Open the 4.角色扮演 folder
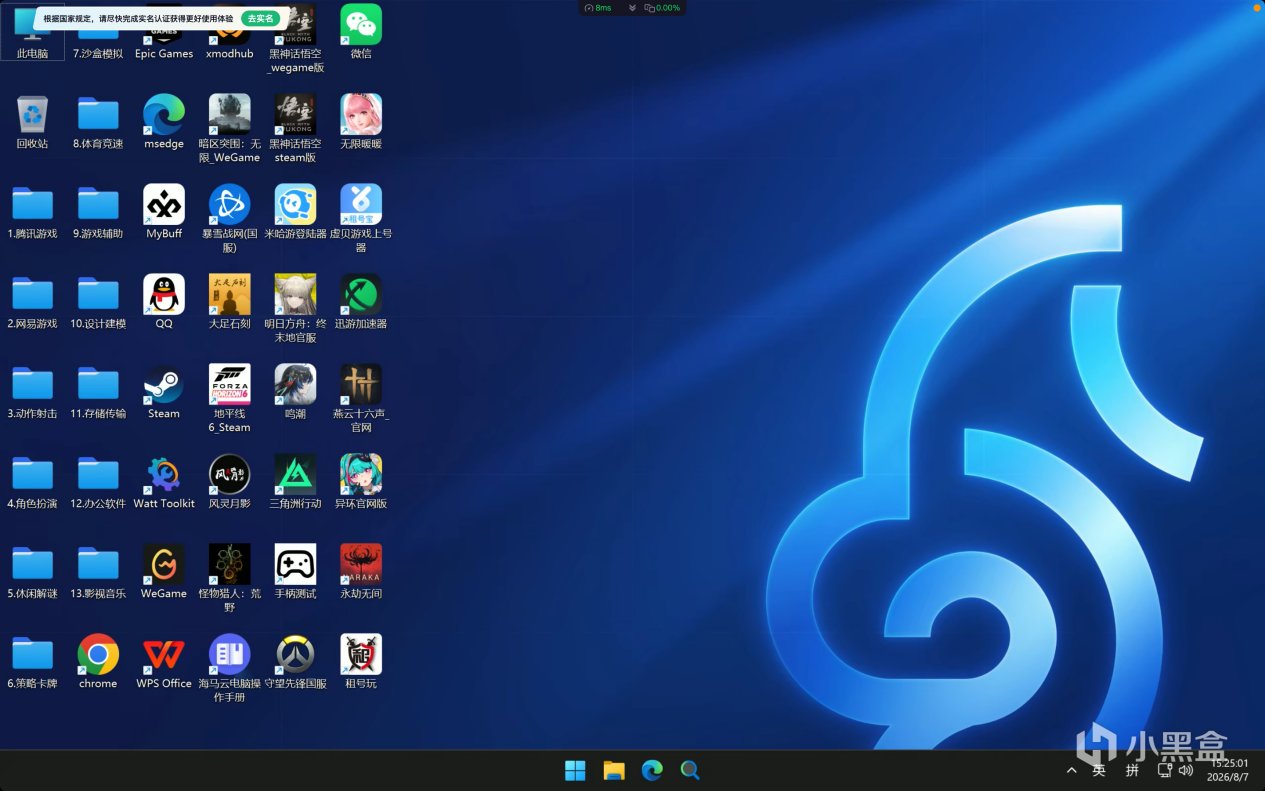 click(32, 475)
